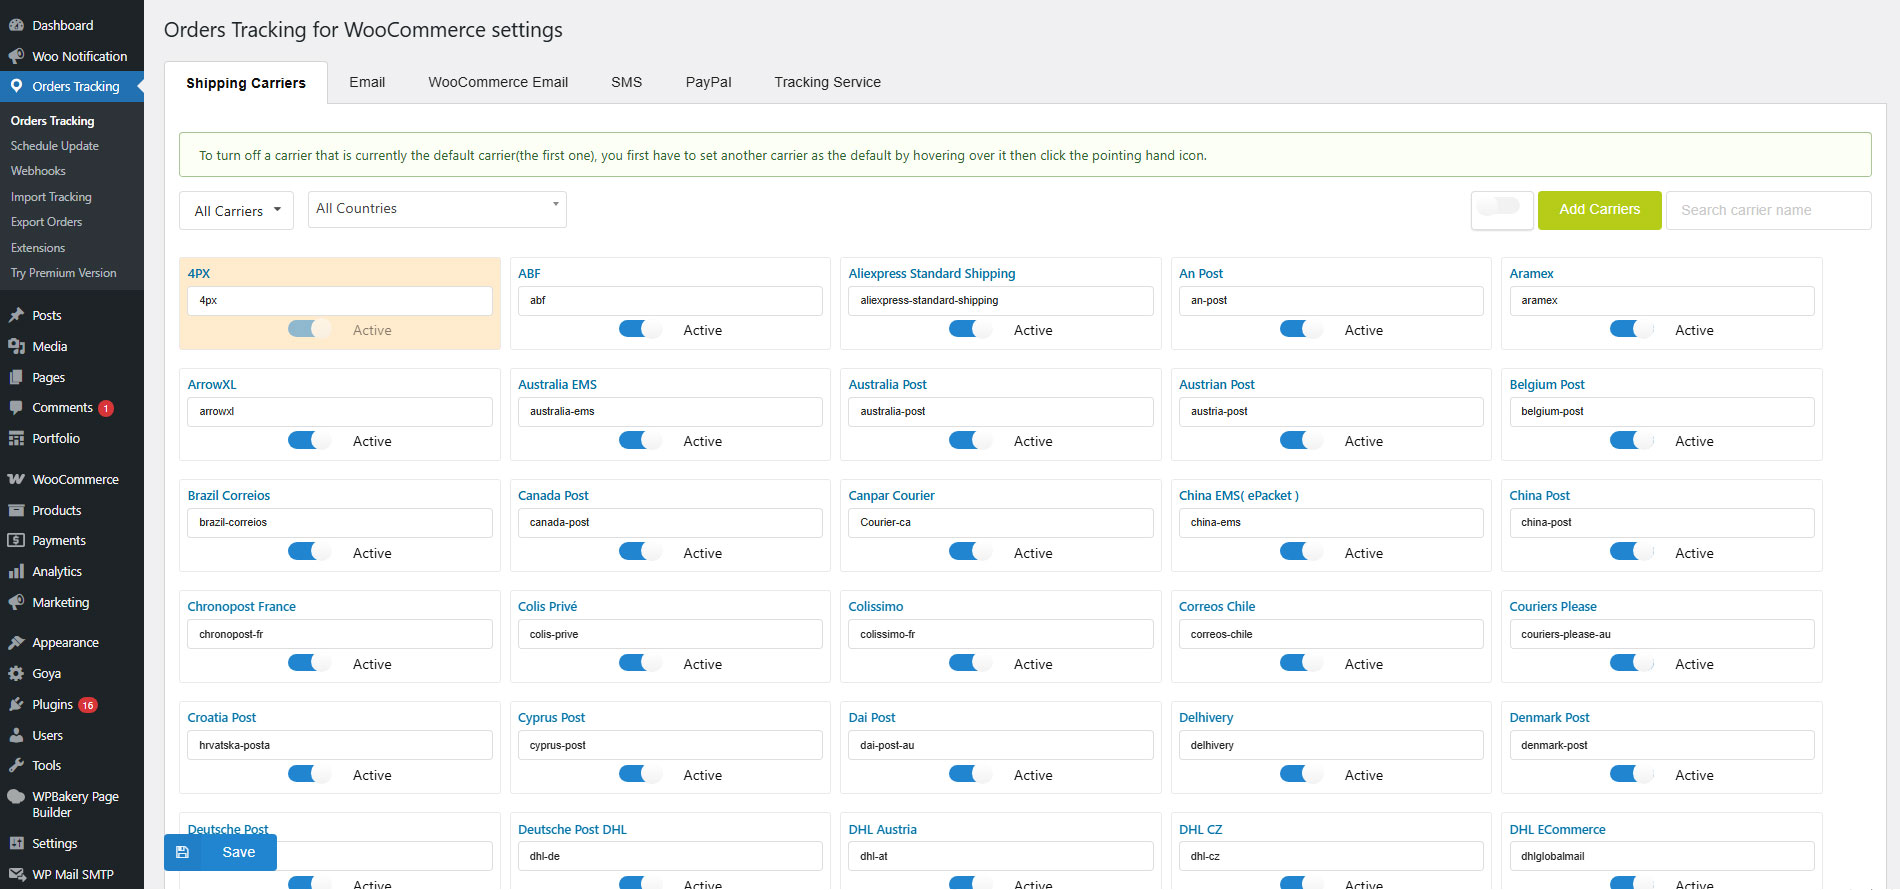
Task: Click the floppy disk save icon
Action: [182, 852]
